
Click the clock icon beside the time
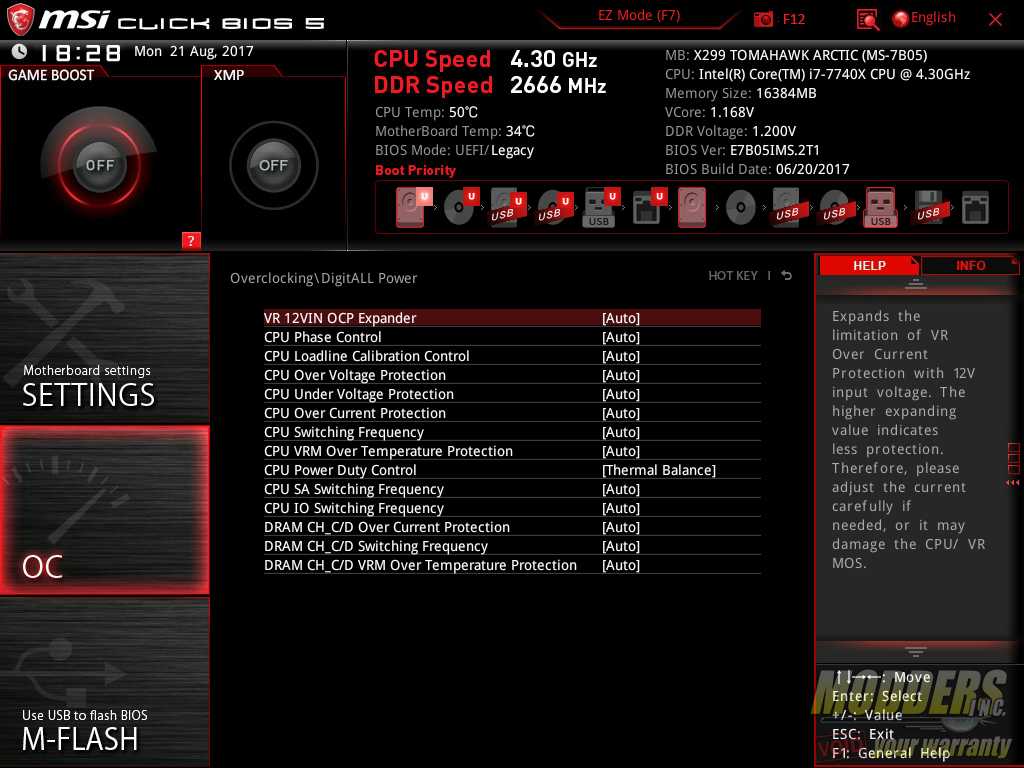[x=20, y=52]
